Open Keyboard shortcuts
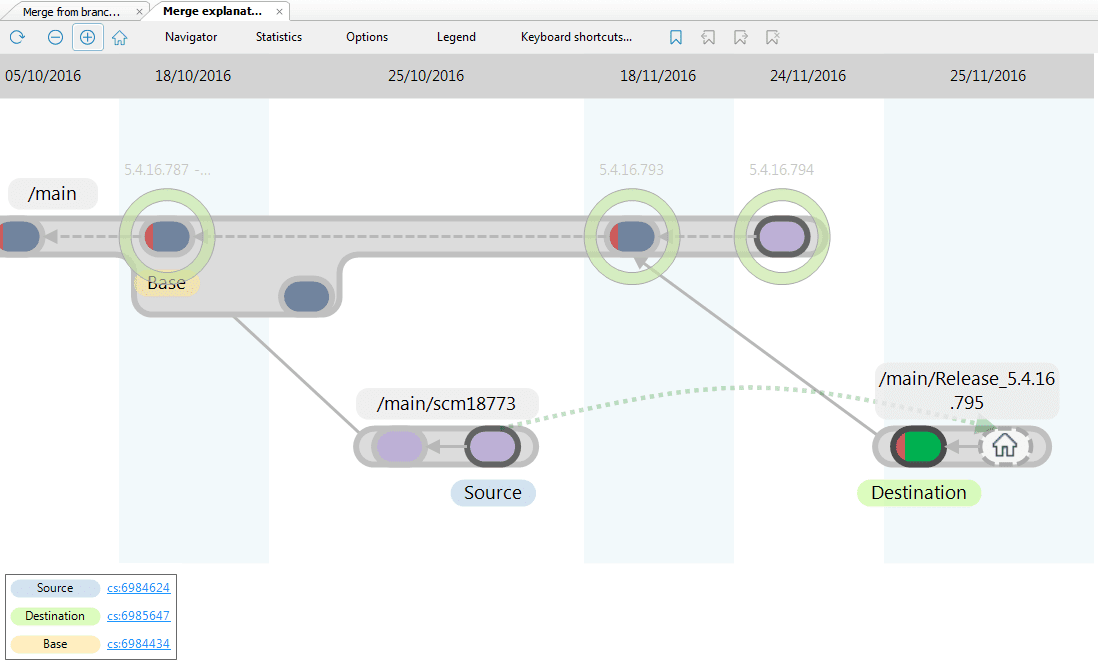Image resolution: width=1098 pixels, height=669 pixels. [576, 37]
